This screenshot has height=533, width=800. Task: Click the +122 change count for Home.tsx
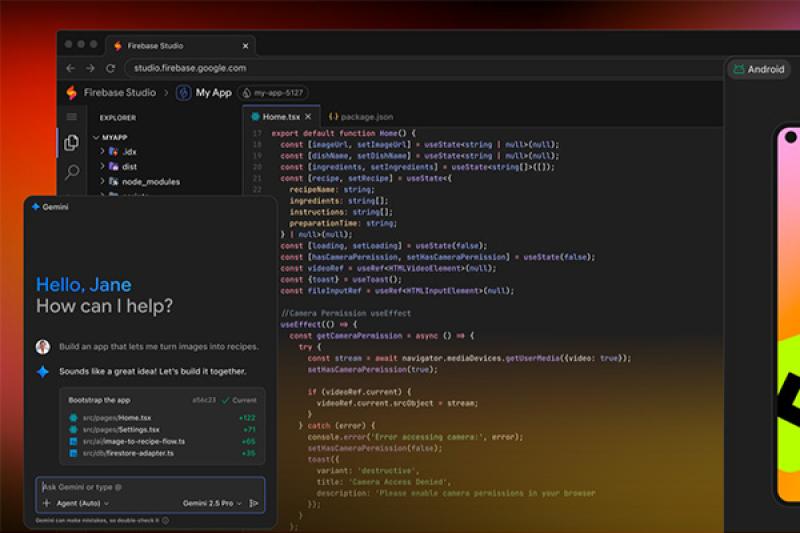point(247,418)
